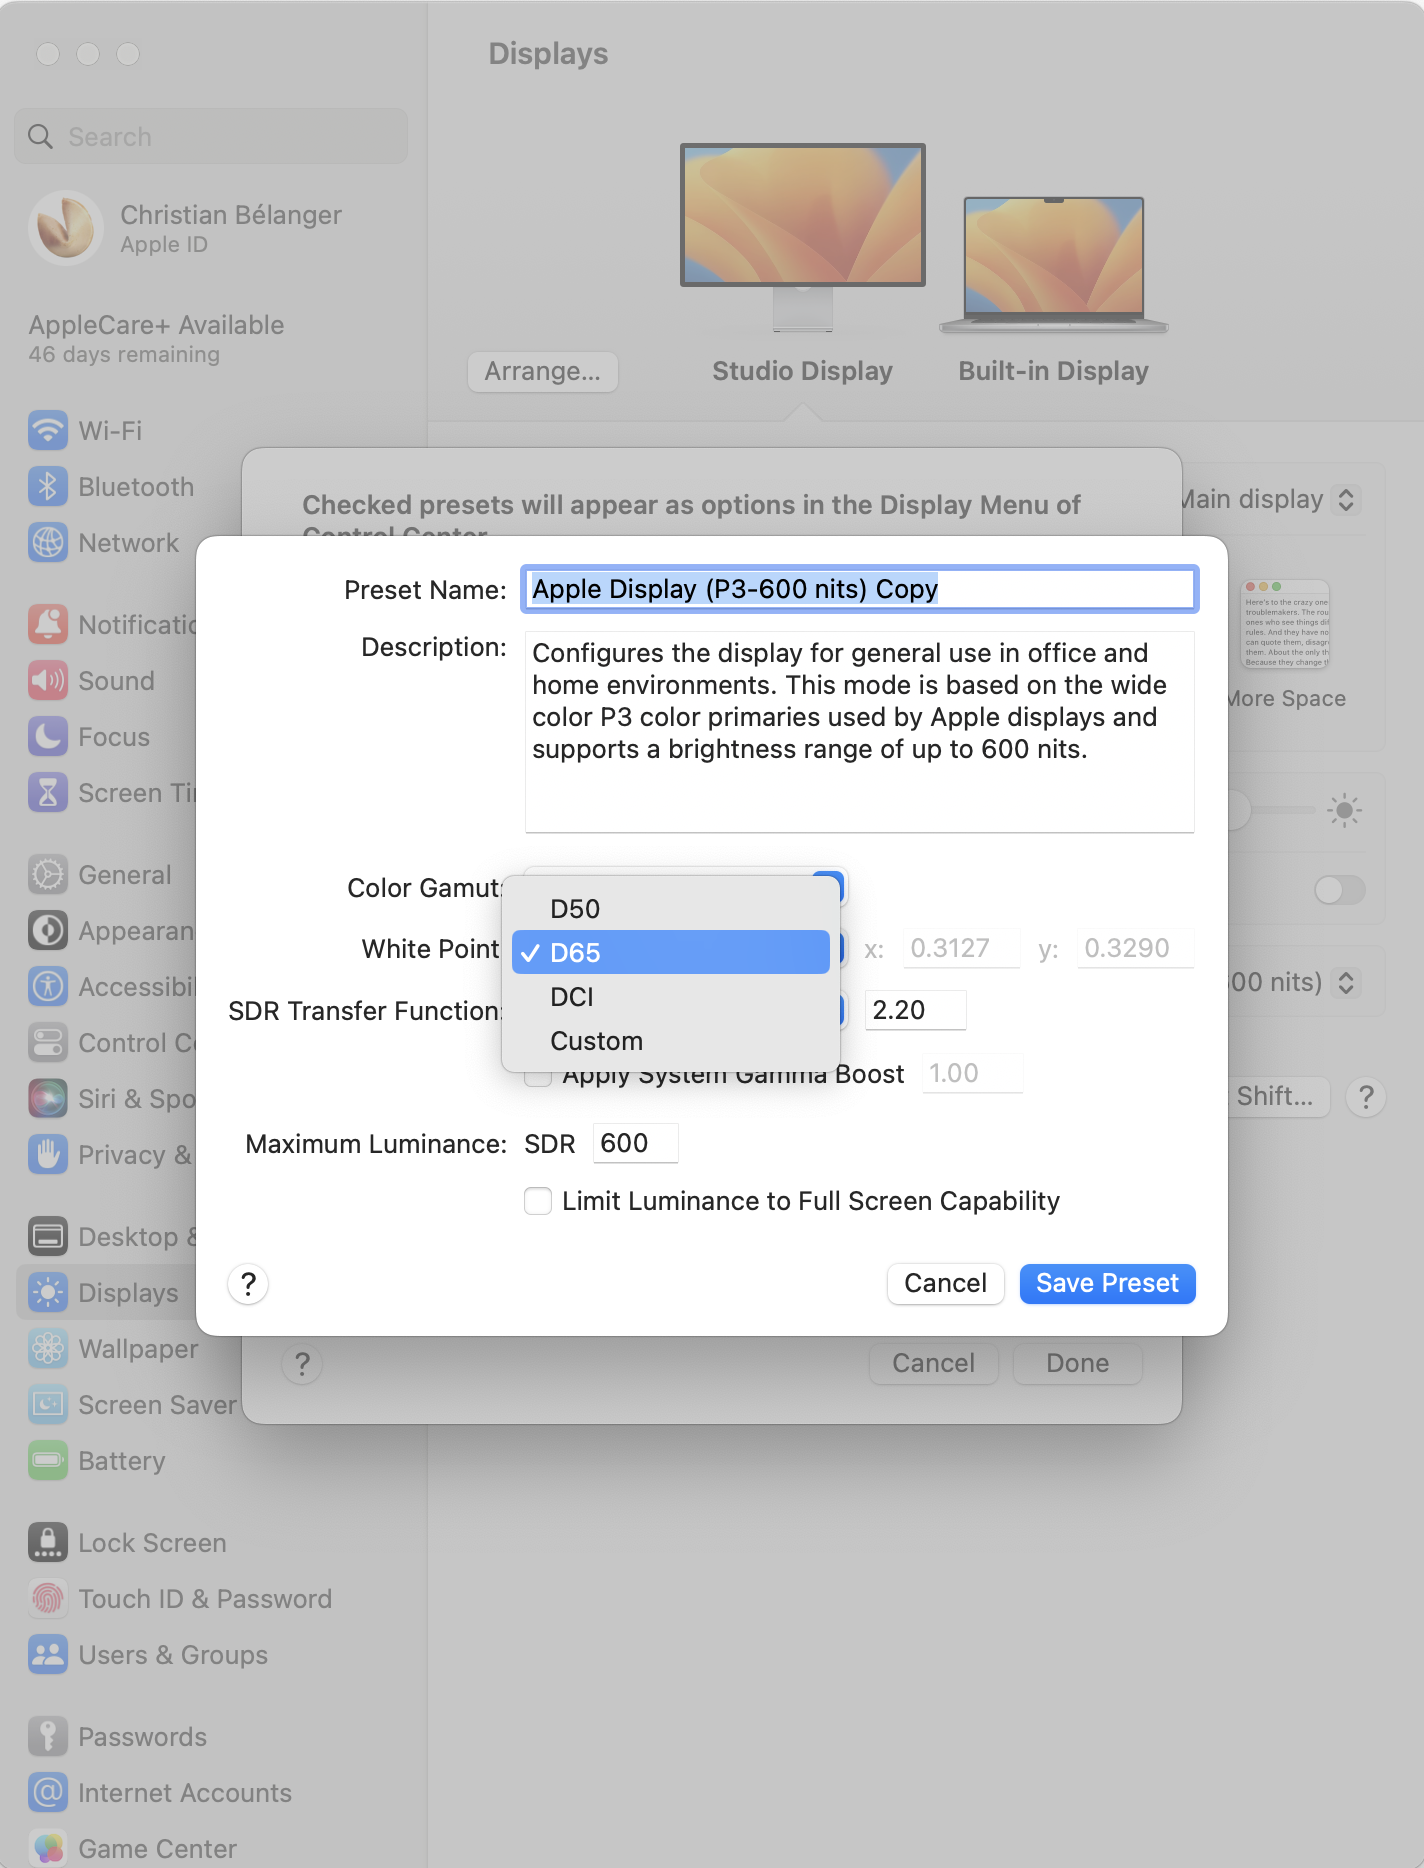Open the Appearance icon in sidebar

48,931
